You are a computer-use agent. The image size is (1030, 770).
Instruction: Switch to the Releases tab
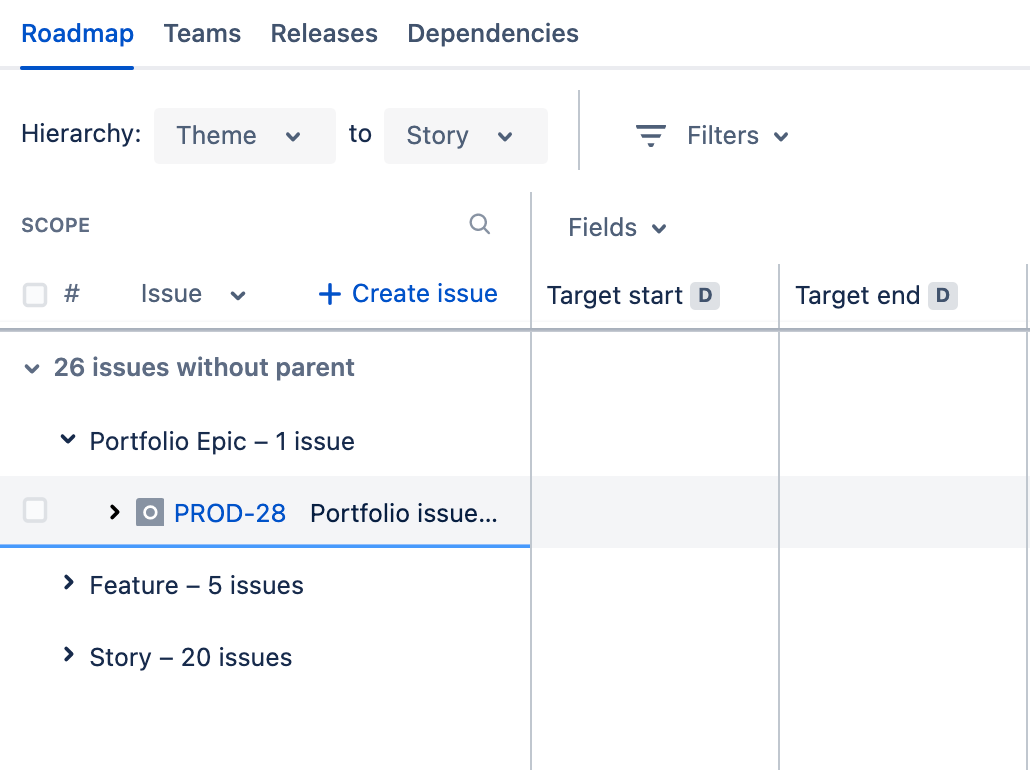[324, 34]
